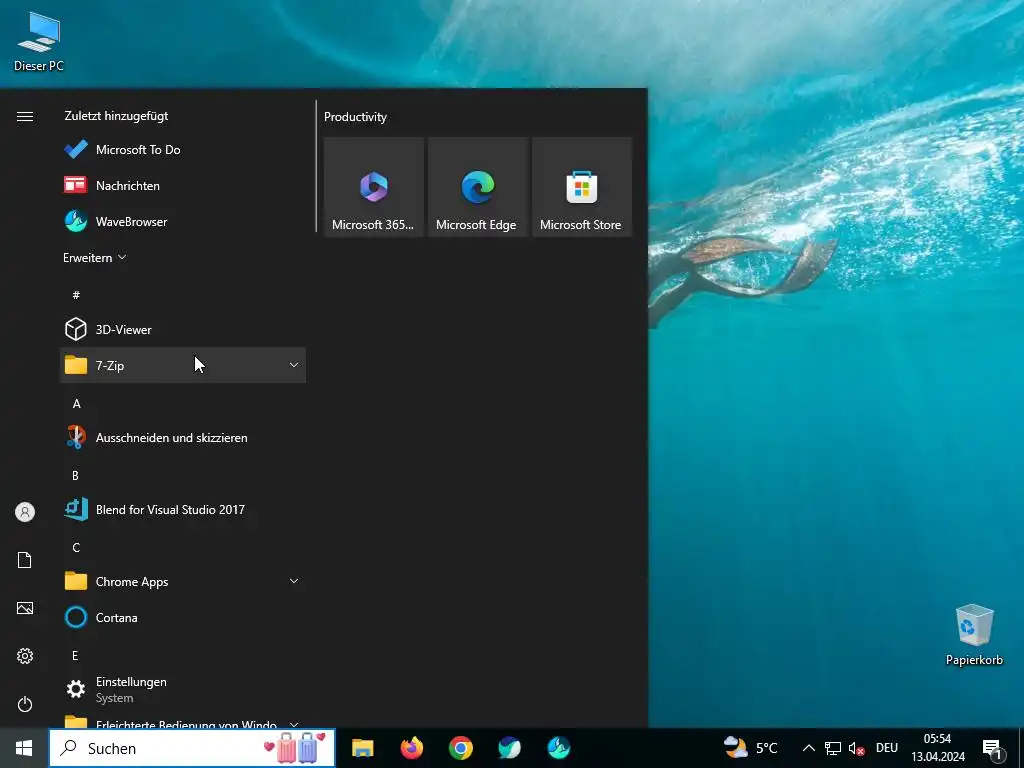Open the user account icon in Start sidebar
The width and height of the screenshot is (1024, 768).
pos(25,512)
